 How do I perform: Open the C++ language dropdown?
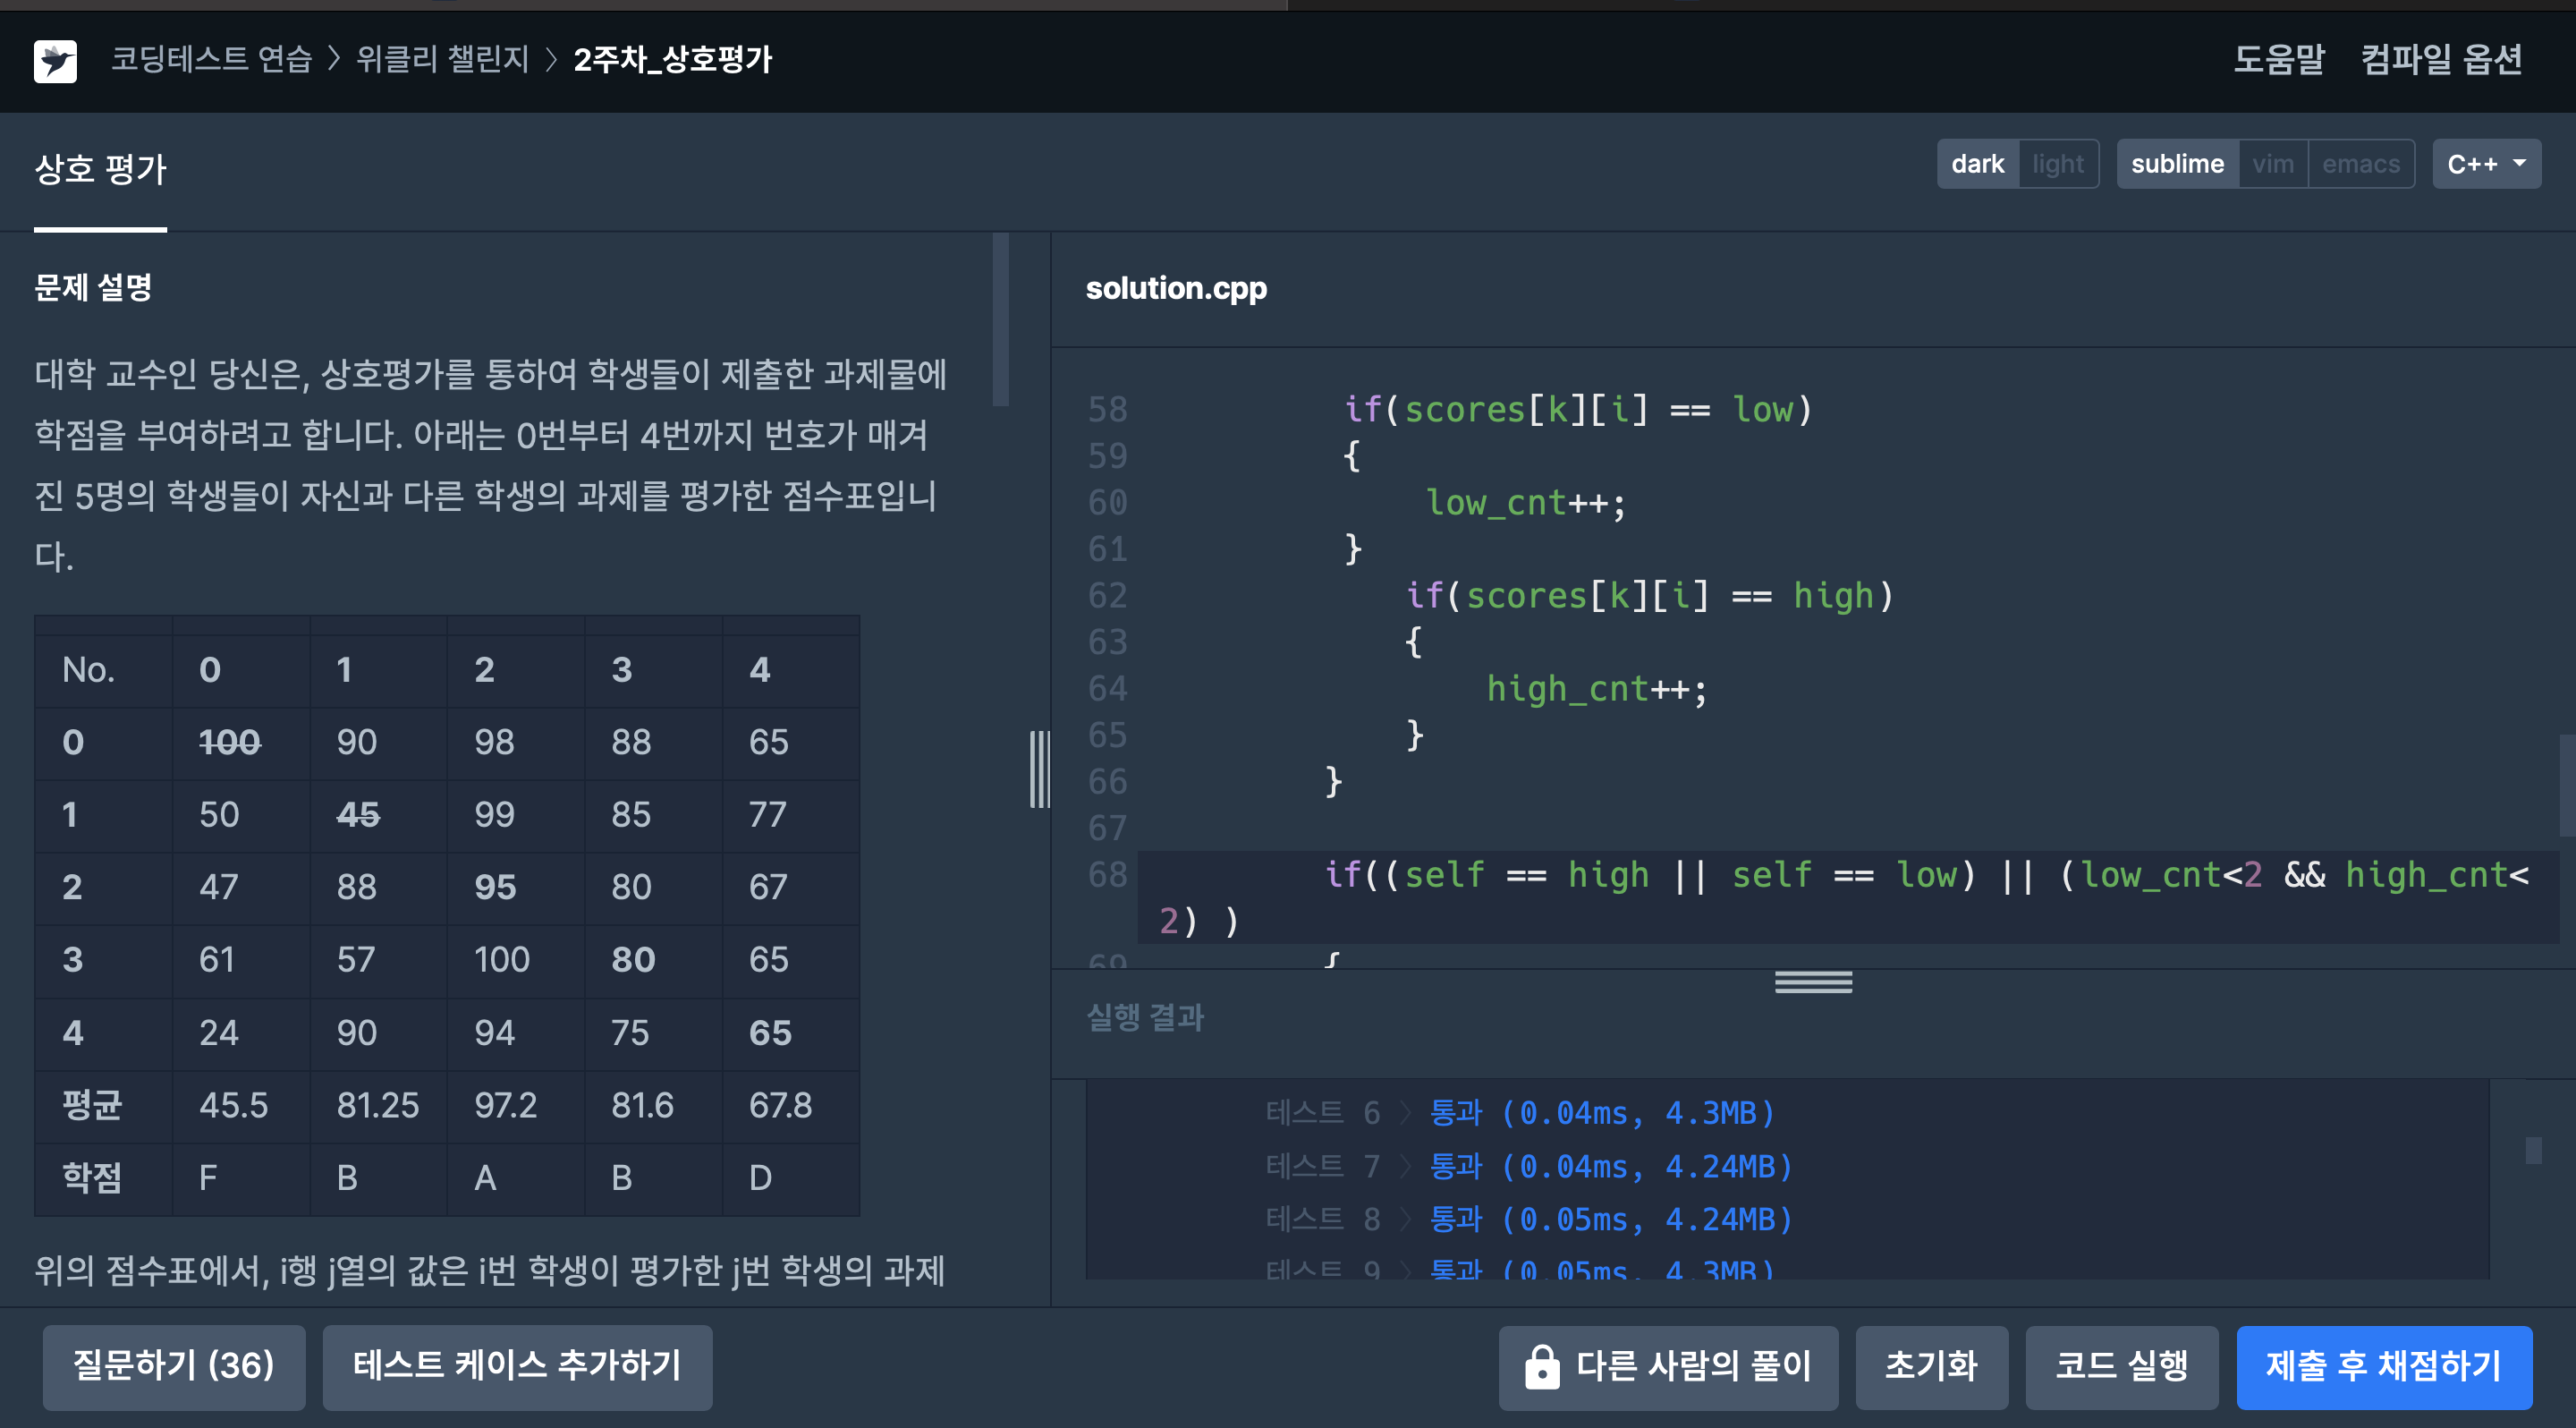pos(2485,164)
